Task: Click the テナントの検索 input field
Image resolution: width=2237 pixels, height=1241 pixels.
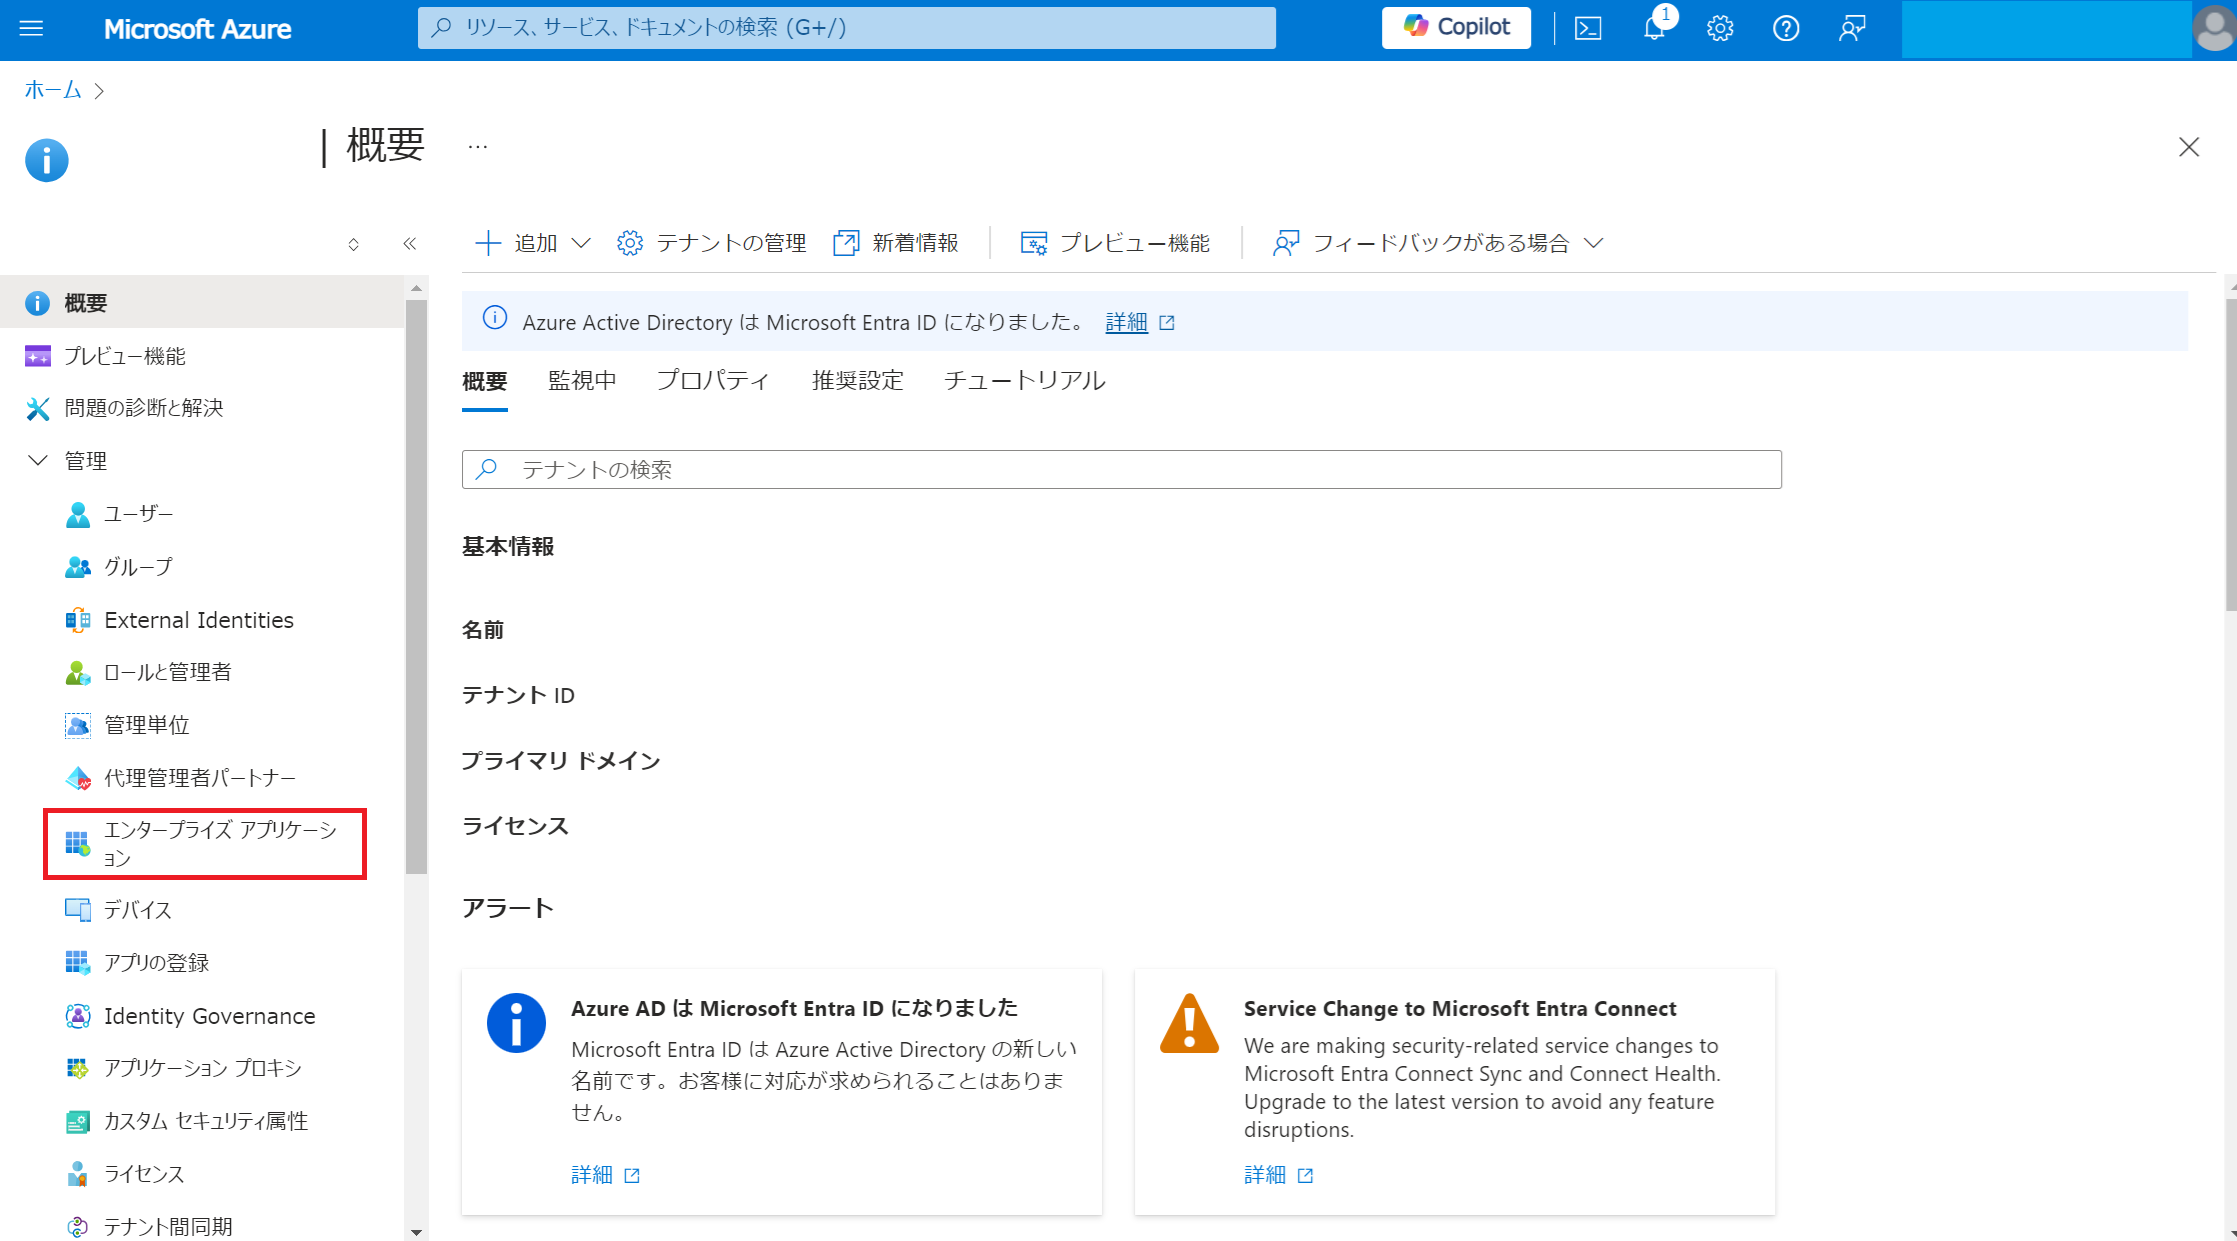Action: 1120,469
